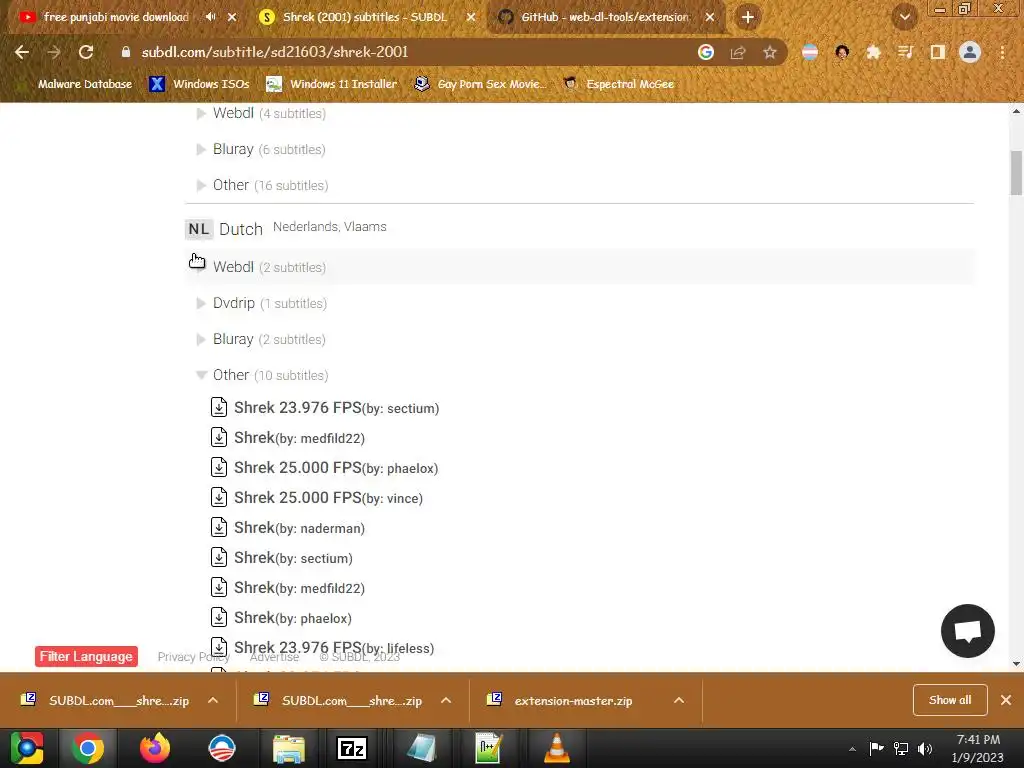Toggle the browser side panel icon
Viewport: 1024px width, 768px height.
[x=938, y=52]
